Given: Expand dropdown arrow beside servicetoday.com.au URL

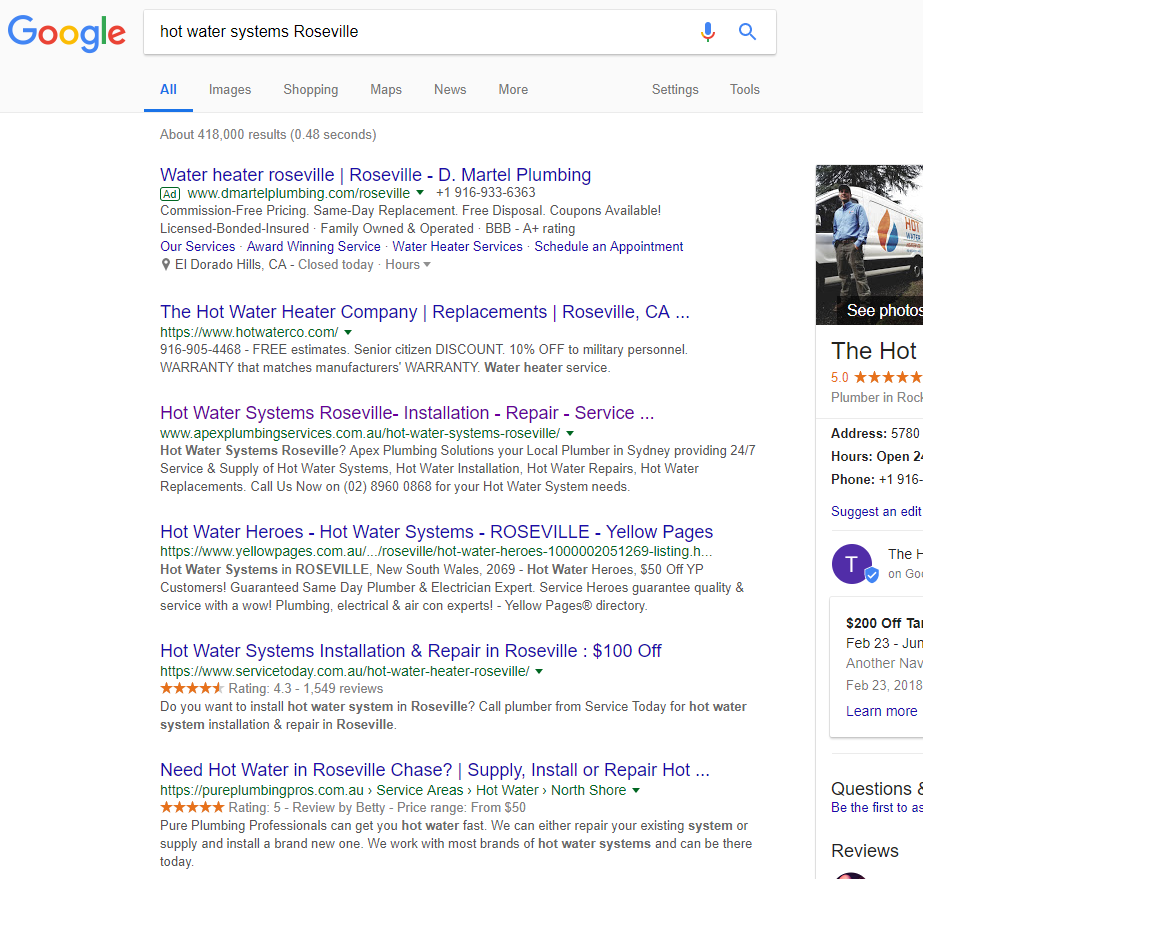Looking at the screenshot, I should 539,672.
